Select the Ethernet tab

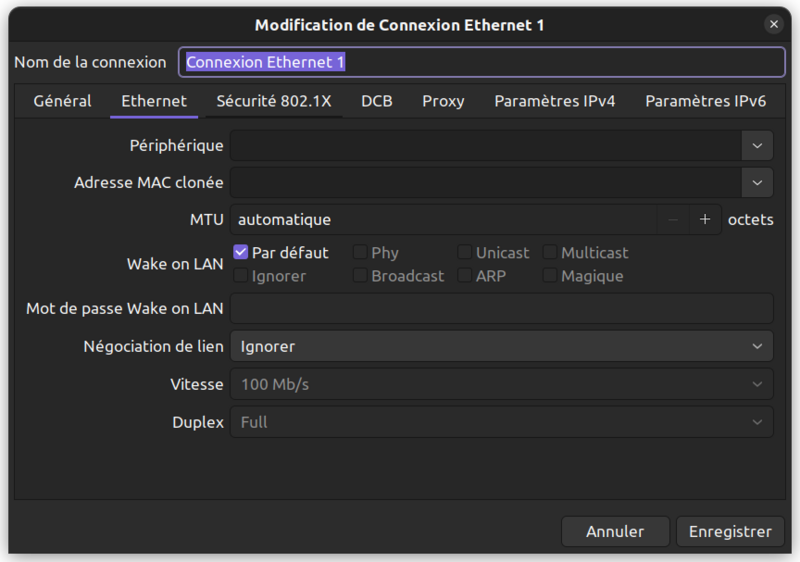point(154,101)
